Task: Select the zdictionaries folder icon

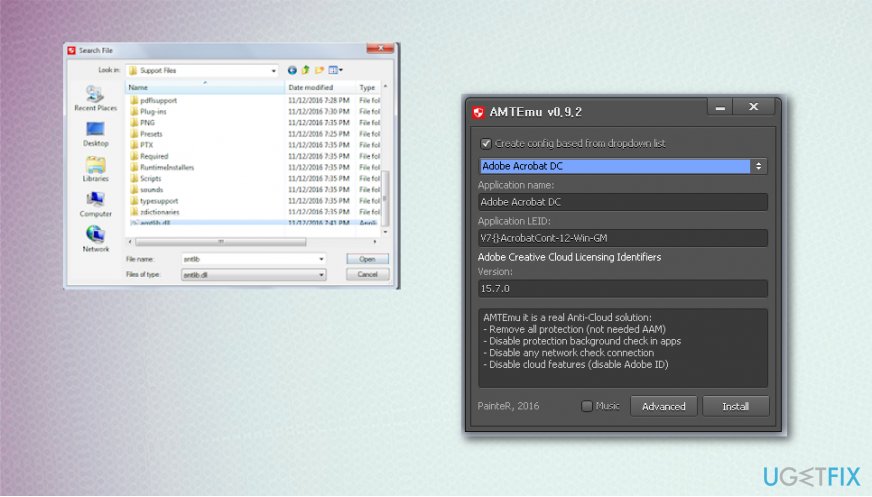Action: pos(134,212)
